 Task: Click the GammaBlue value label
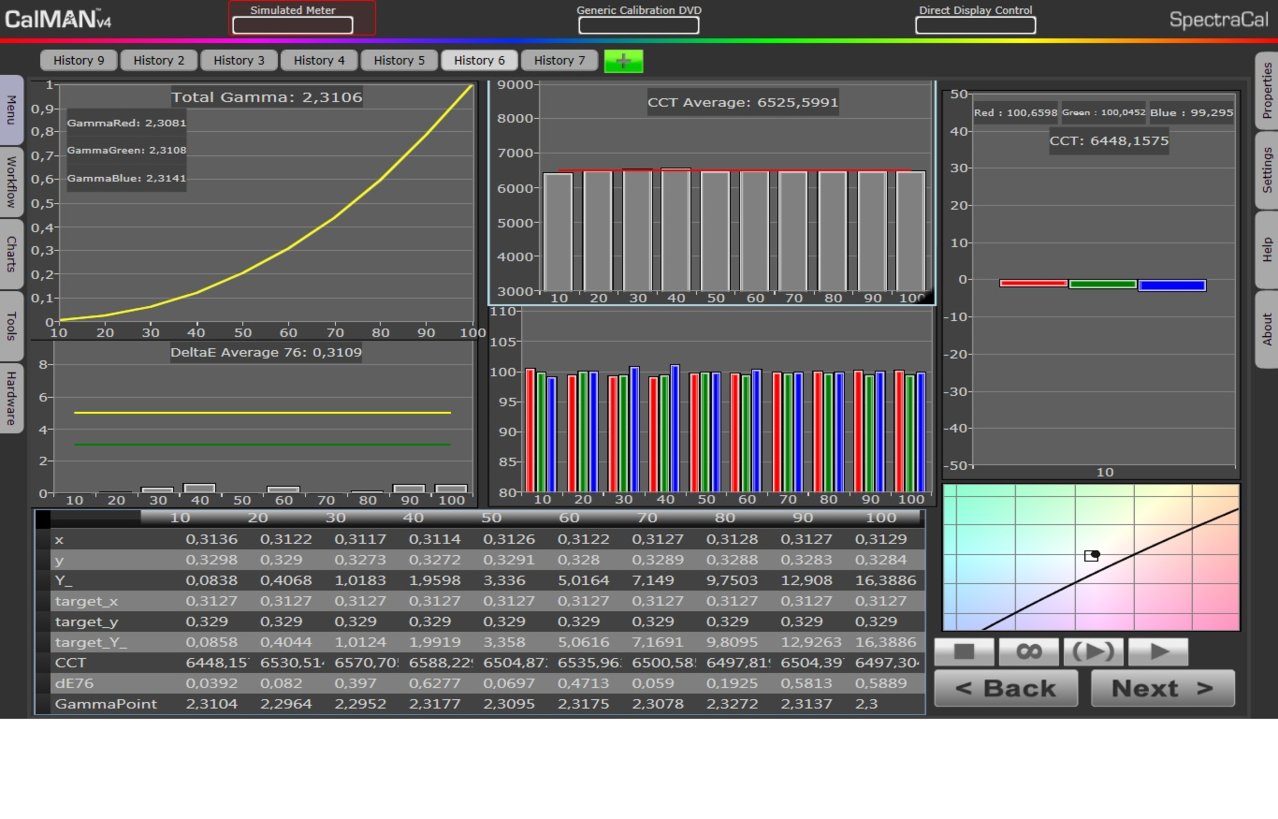pos(126,179)
